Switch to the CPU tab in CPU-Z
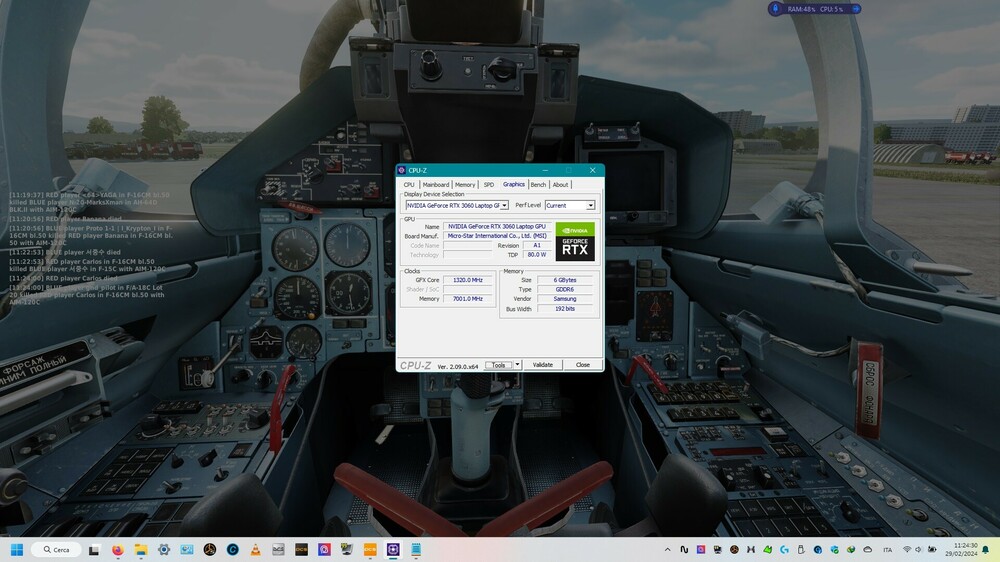Screen dimensions: 1000x562 pos(409,184)
